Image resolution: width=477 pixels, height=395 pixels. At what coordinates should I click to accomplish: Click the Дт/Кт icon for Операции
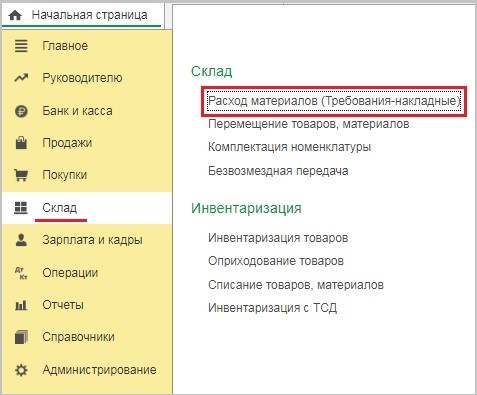click(21, 273)
